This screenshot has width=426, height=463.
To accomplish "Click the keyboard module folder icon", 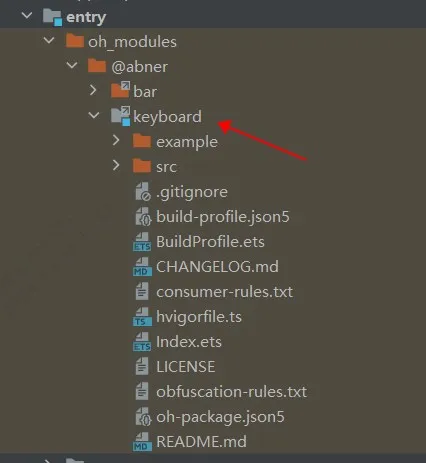I will [121, 116].
